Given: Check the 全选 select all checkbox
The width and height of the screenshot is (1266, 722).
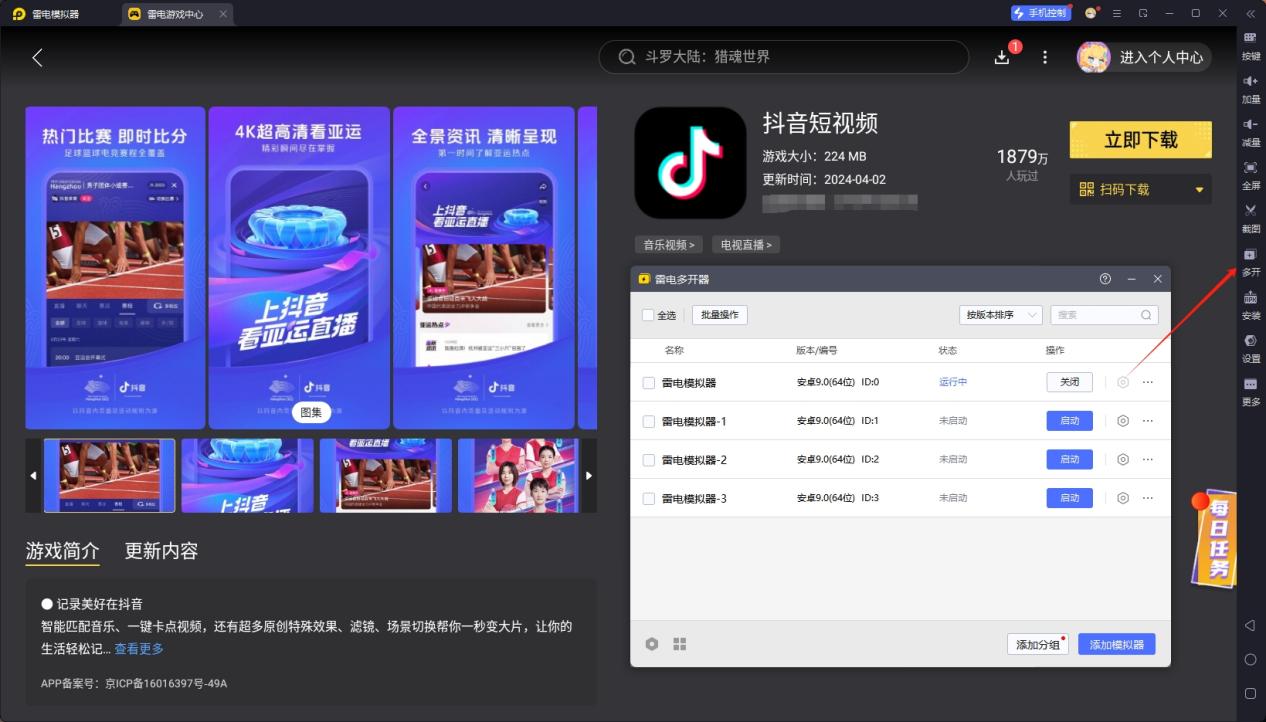Looking at the screenshot, I should (x=648, y=315).
